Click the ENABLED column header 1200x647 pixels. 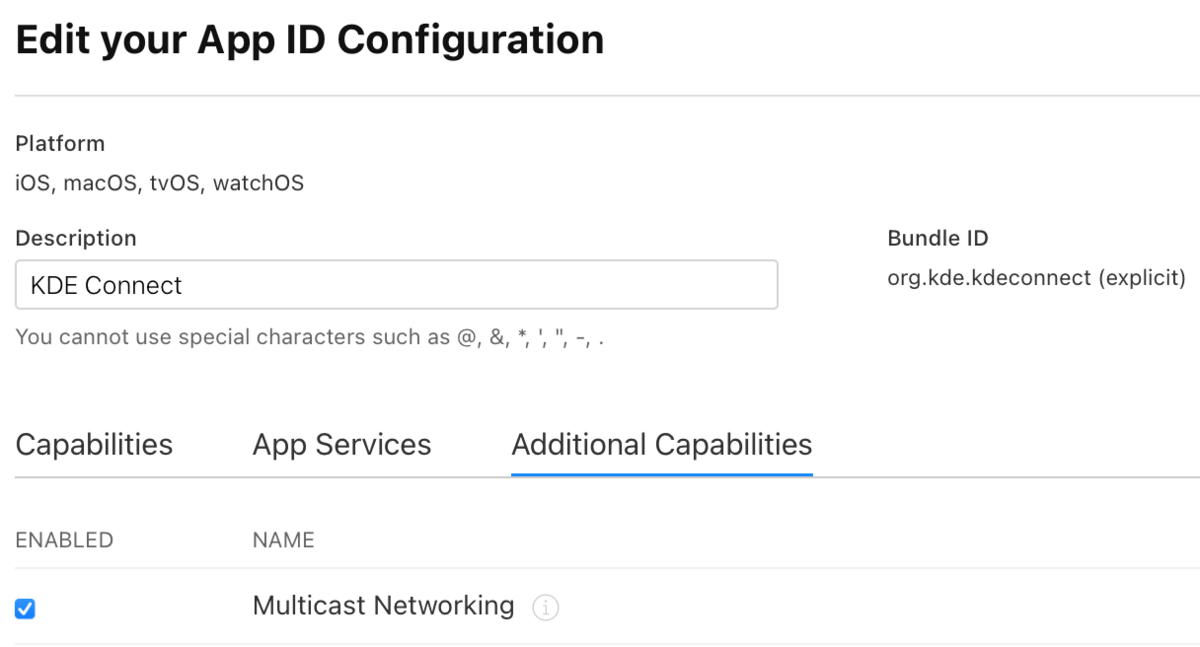click(x=64, y=541)
